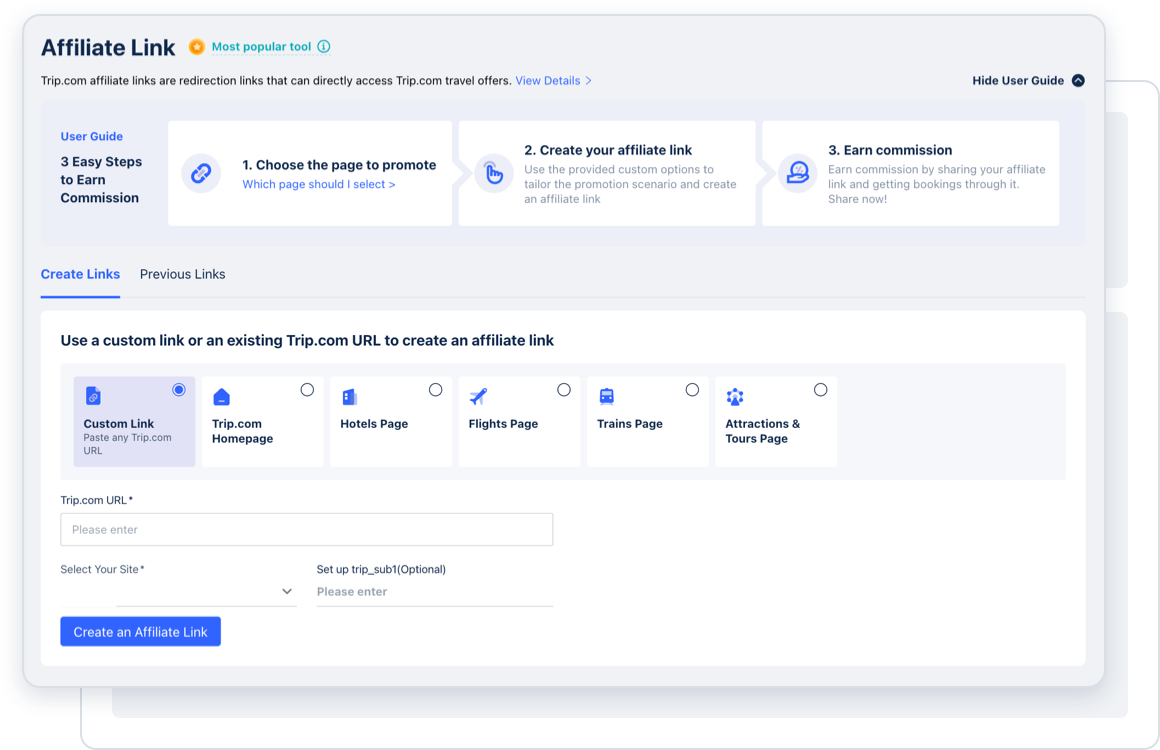Select the Custom Link radio button

(179, 390)
